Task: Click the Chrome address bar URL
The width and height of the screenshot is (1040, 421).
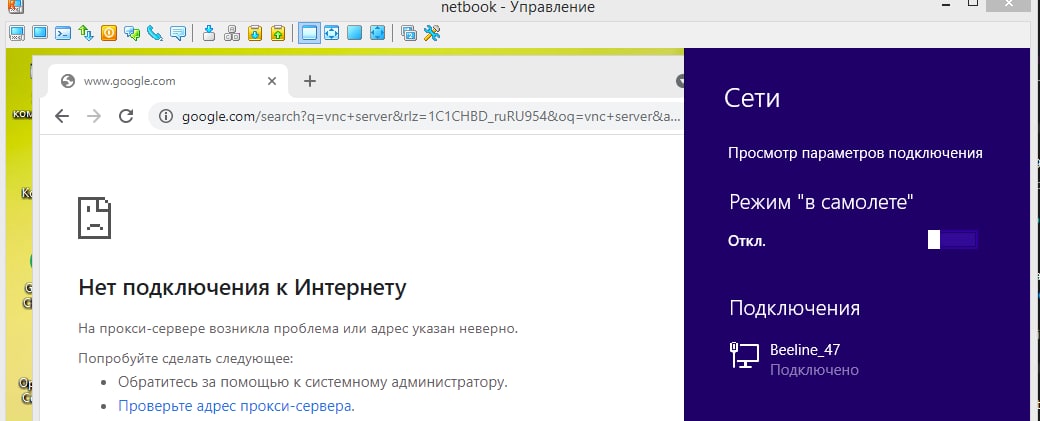Action: click(431, 117)
